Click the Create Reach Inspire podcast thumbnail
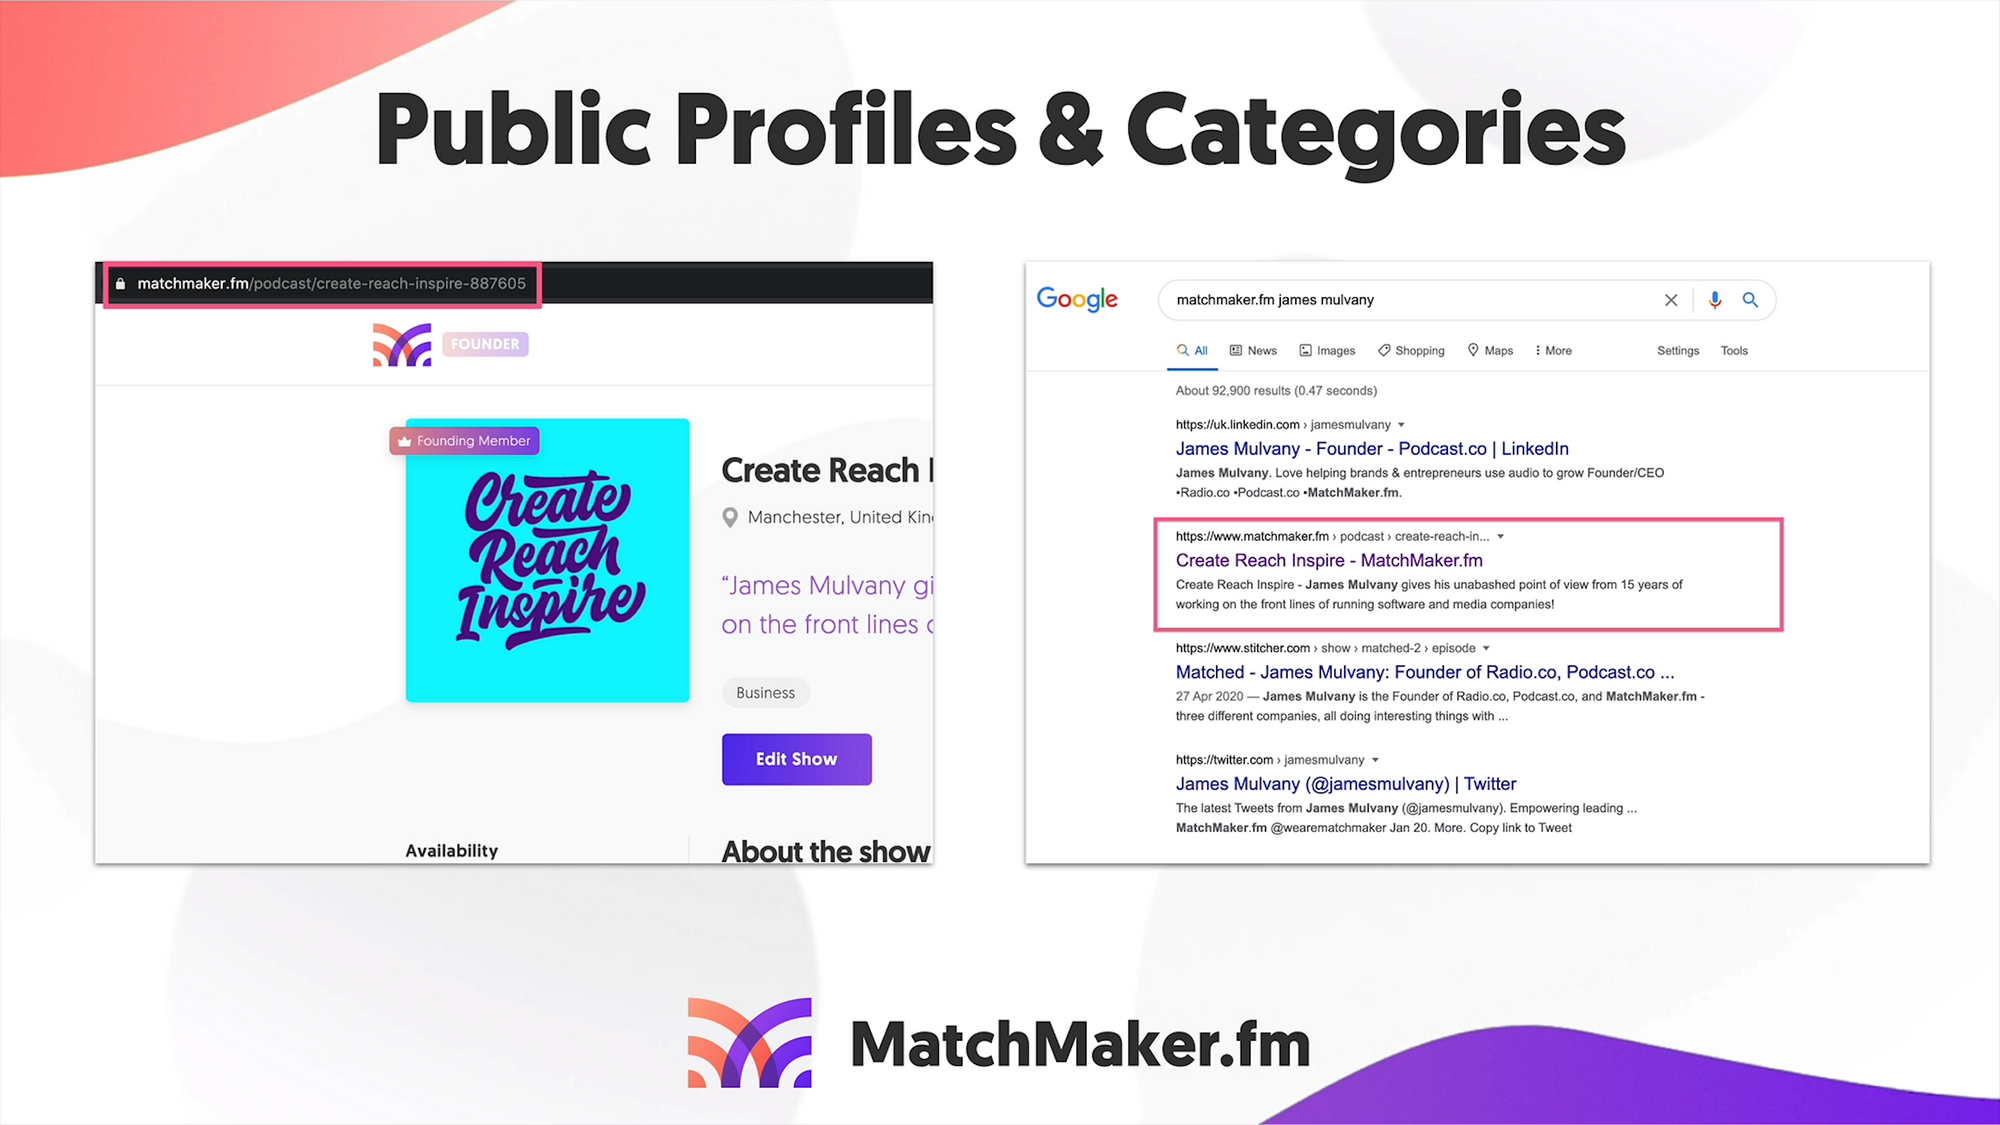 coord(547,559)
